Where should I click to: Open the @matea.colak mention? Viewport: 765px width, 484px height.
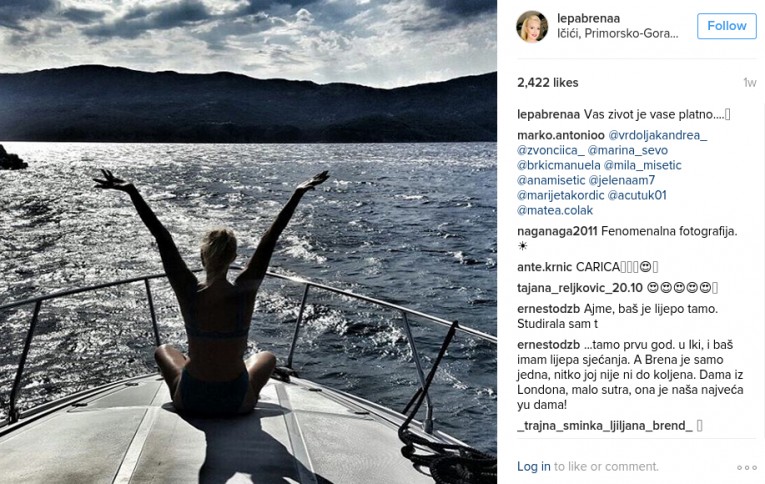555,211
